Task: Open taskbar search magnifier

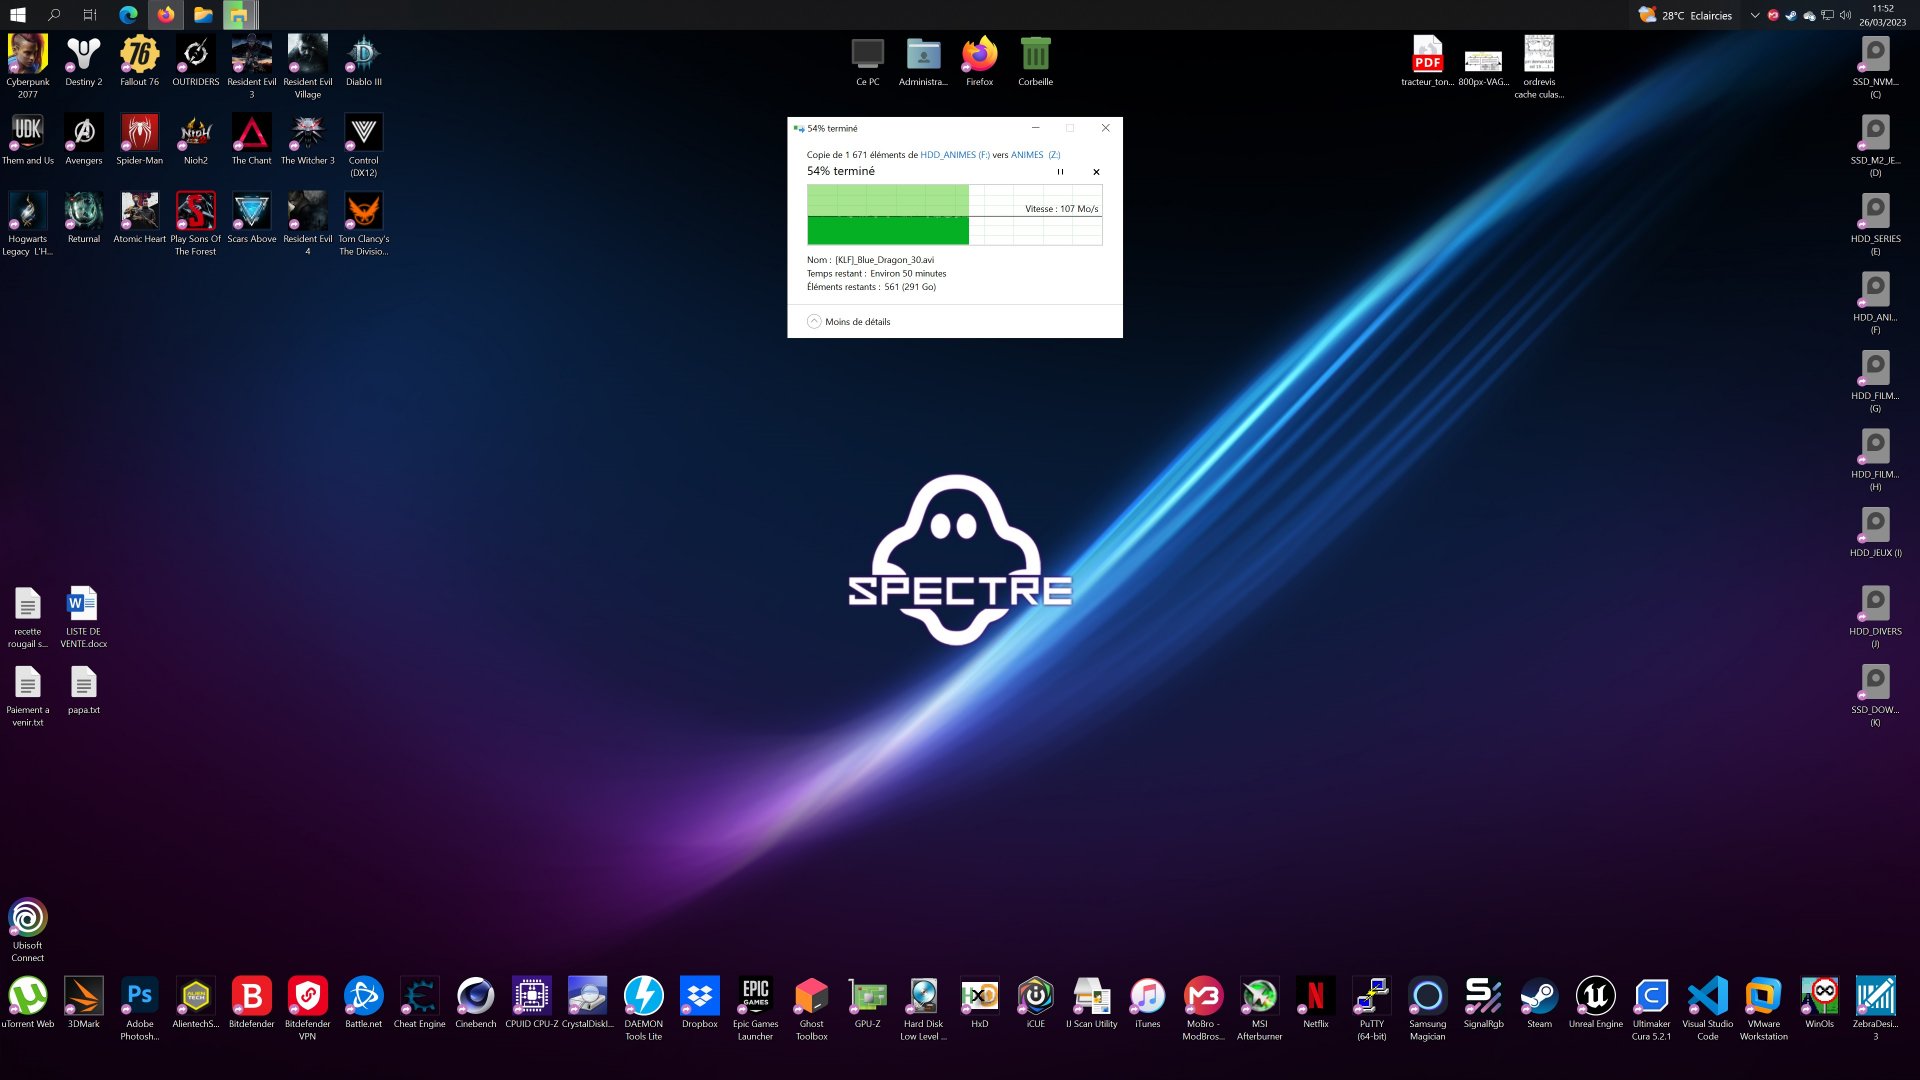Action: click(54, 15)
